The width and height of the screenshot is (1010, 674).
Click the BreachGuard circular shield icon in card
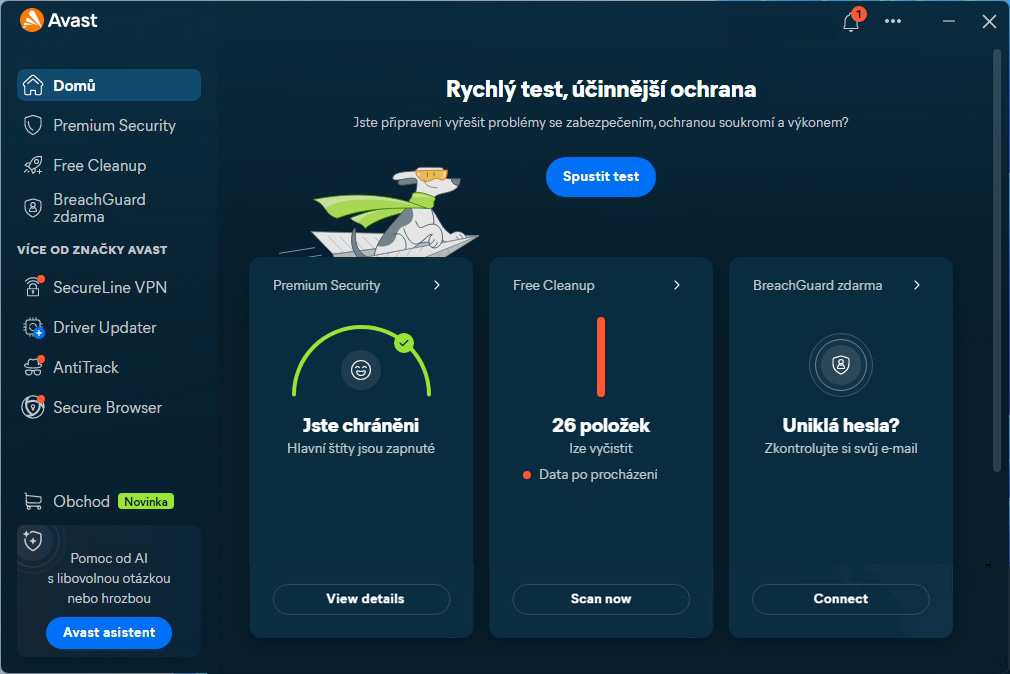tap(841, 365)
